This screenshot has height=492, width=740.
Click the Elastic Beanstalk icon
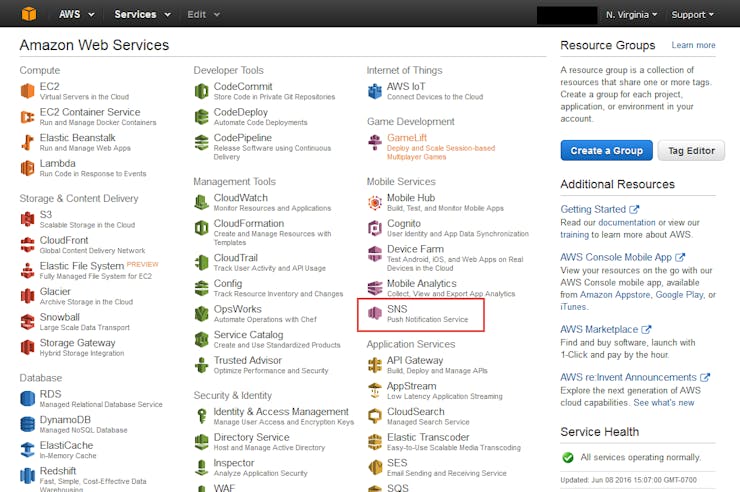pyautogui.click(x=28, y=142)
